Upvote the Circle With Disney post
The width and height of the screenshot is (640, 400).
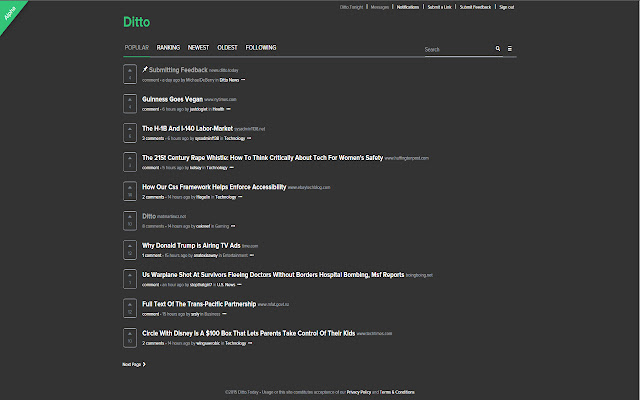[130, 338]
